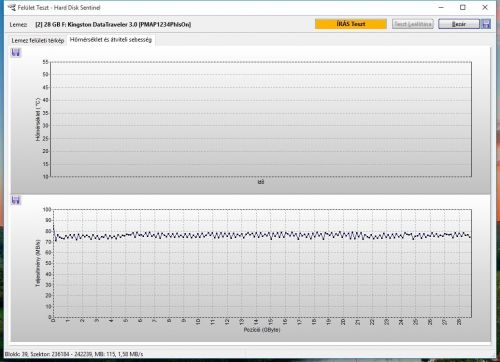Screen dimensions: 500x362
Task: Click inside the empty temperature graph area
Action: (260, 119)
